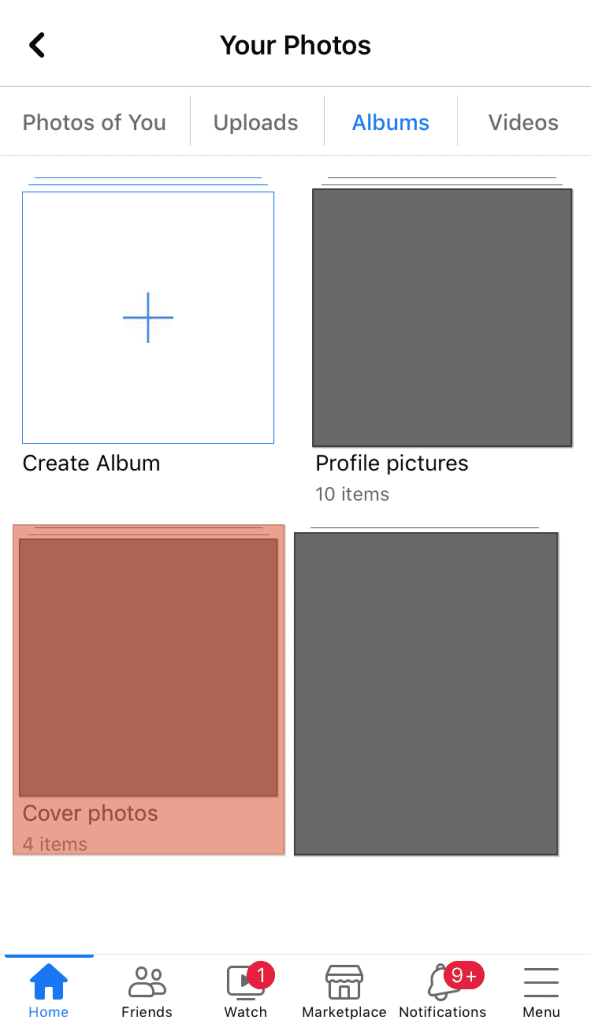Image resolution: width=591 pixels, height=1024 pixels.
Task: Tap the plus icon to create an album
Action: click(148, 318)
